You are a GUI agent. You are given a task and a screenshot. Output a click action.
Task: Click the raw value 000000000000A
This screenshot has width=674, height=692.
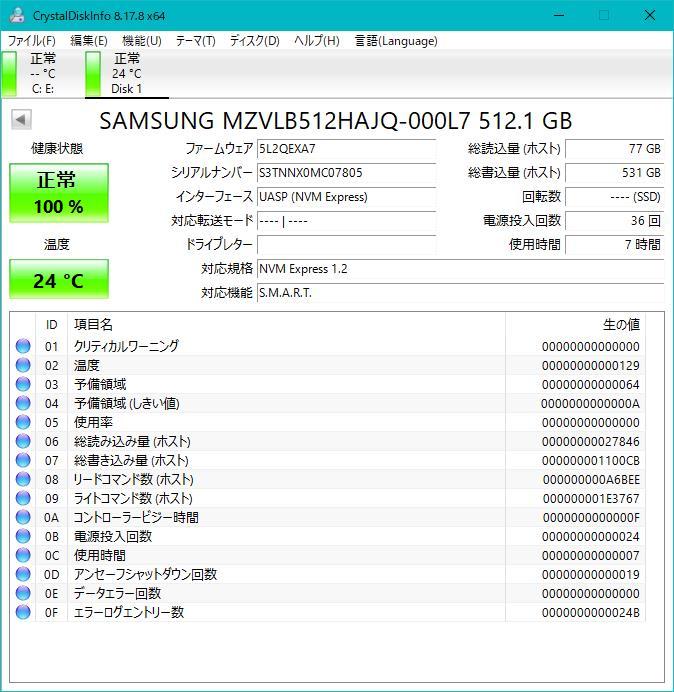[x=590, y=403]
